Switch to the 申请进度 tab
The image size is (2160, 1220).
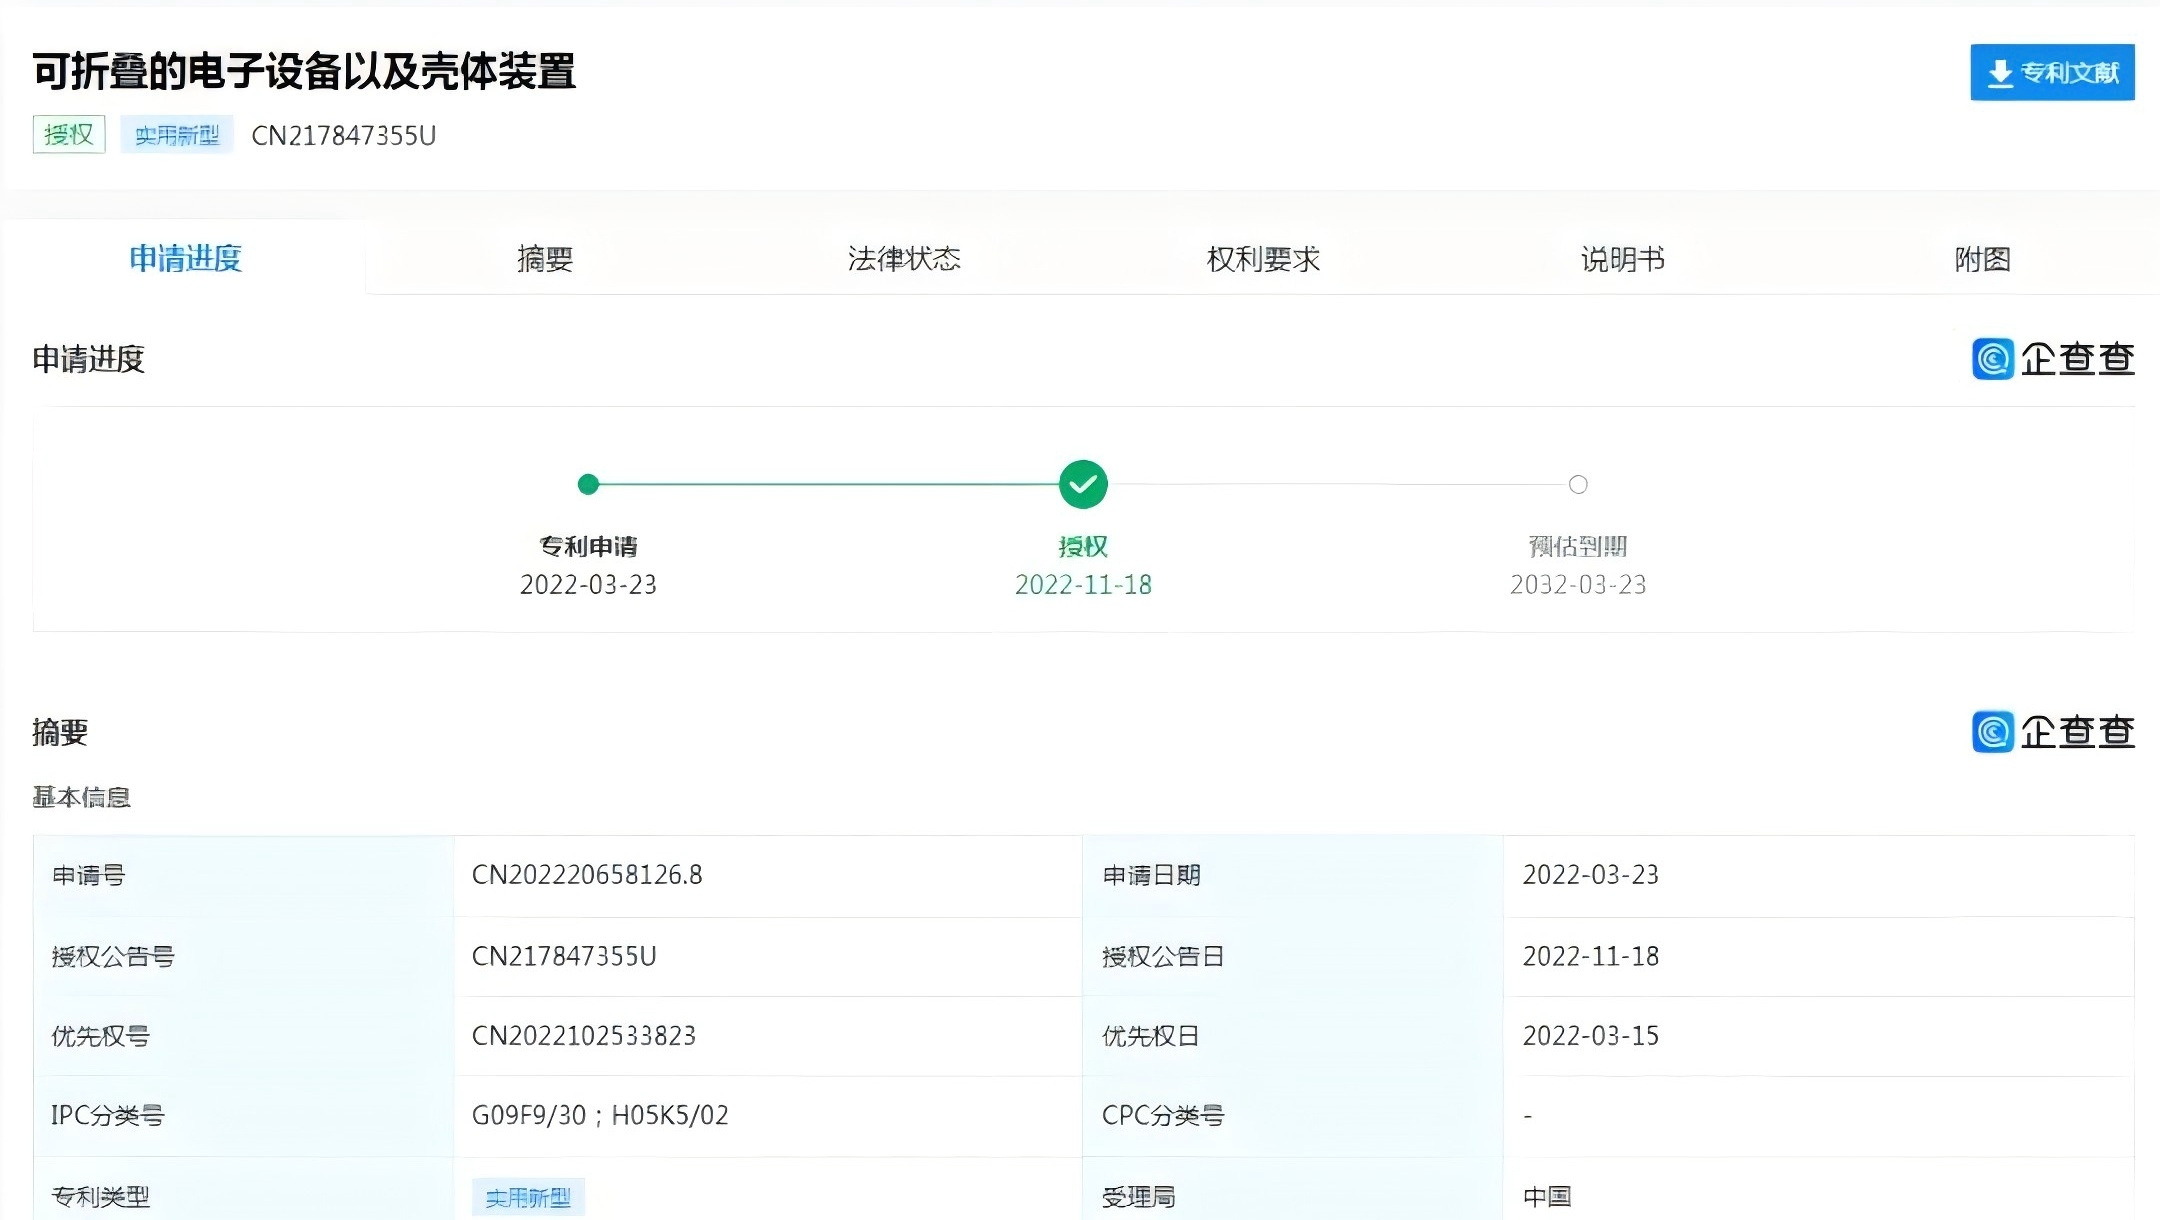pos(185,259)
